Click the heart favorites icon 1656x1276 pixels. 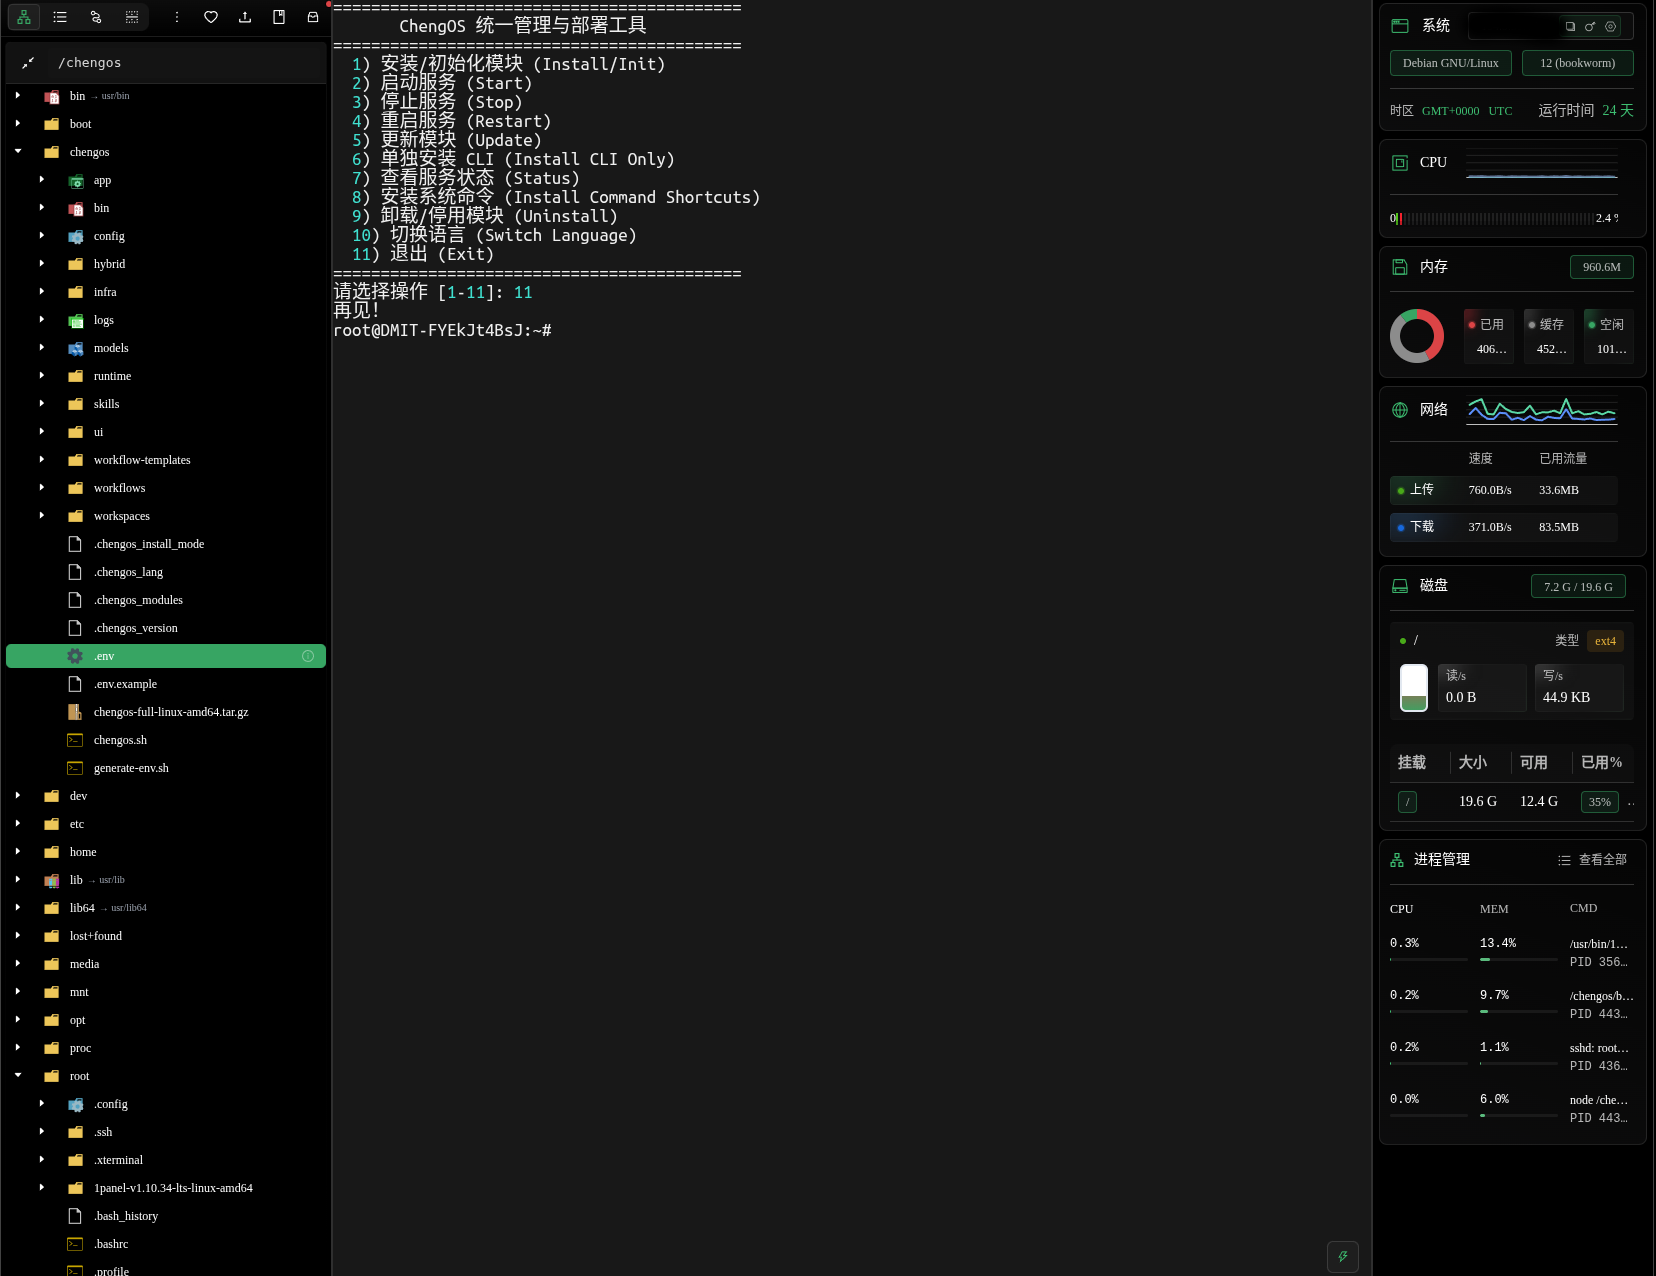click(211, 17)
